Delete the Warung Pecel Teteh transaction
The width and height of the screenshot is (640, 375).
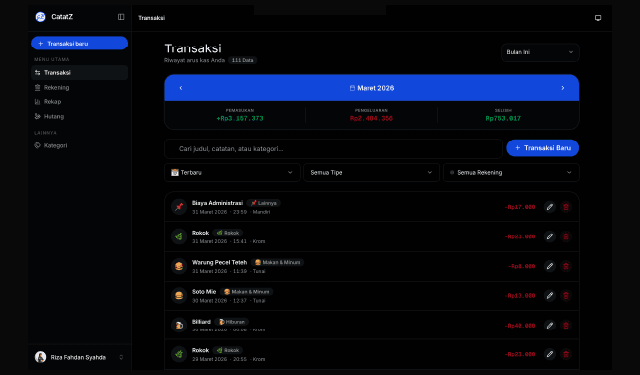pyautogui.click(x=566, y=266)
